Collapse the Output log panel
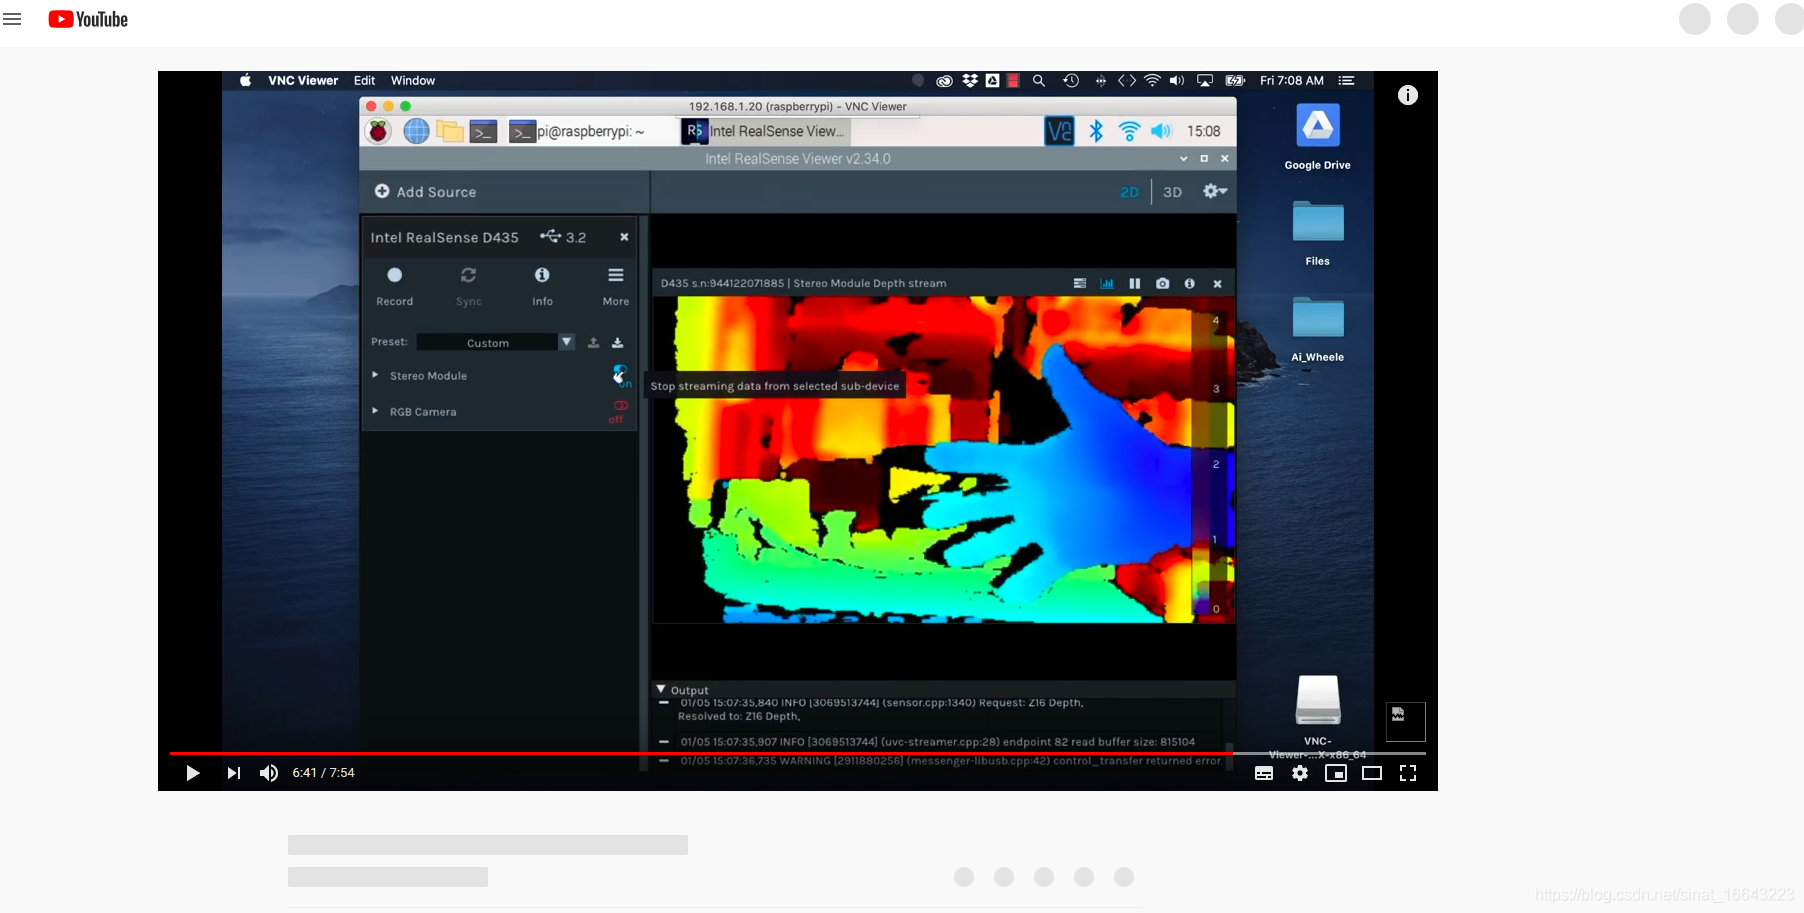This screenshot has height=913, width=1804. [x=661, y=689]
